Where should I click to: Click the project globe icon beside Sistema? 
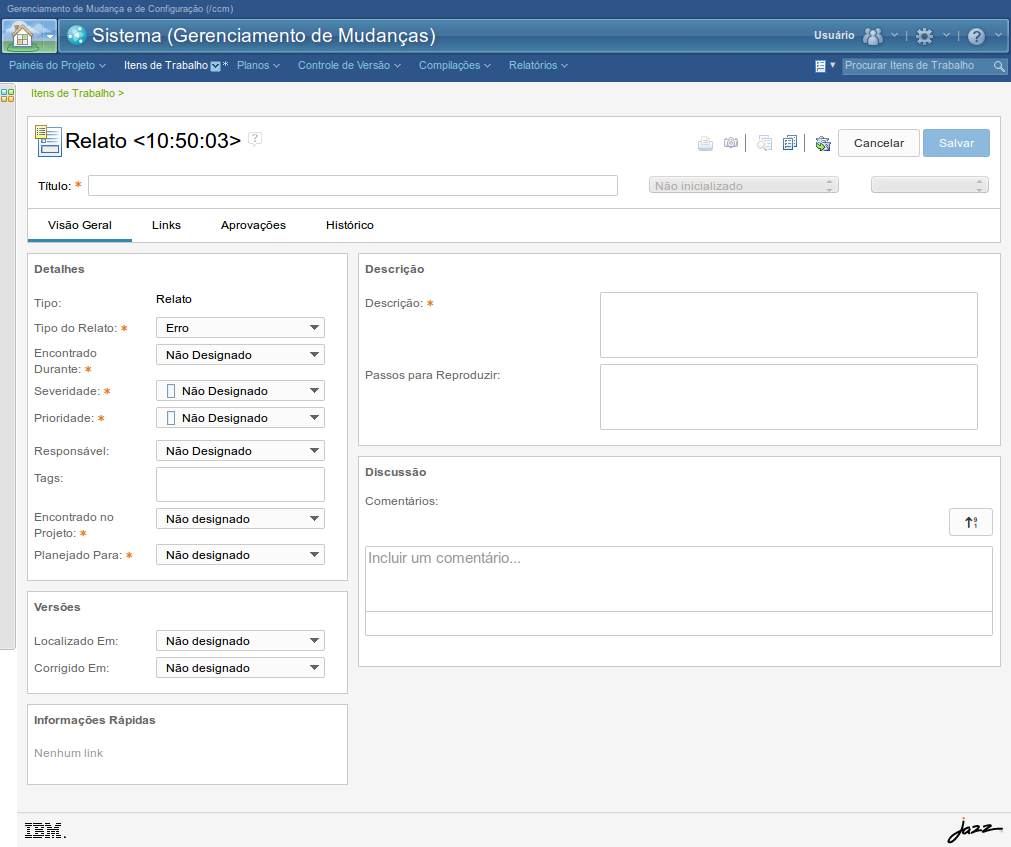pyautogui.click(x=77, y=35)
